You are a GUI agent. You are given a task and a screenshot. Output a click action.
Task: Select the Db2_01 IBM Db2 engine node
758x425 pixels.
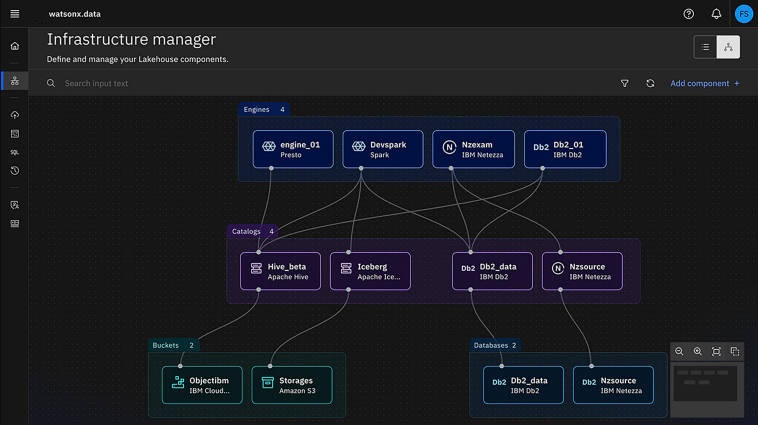coord(565,149)
